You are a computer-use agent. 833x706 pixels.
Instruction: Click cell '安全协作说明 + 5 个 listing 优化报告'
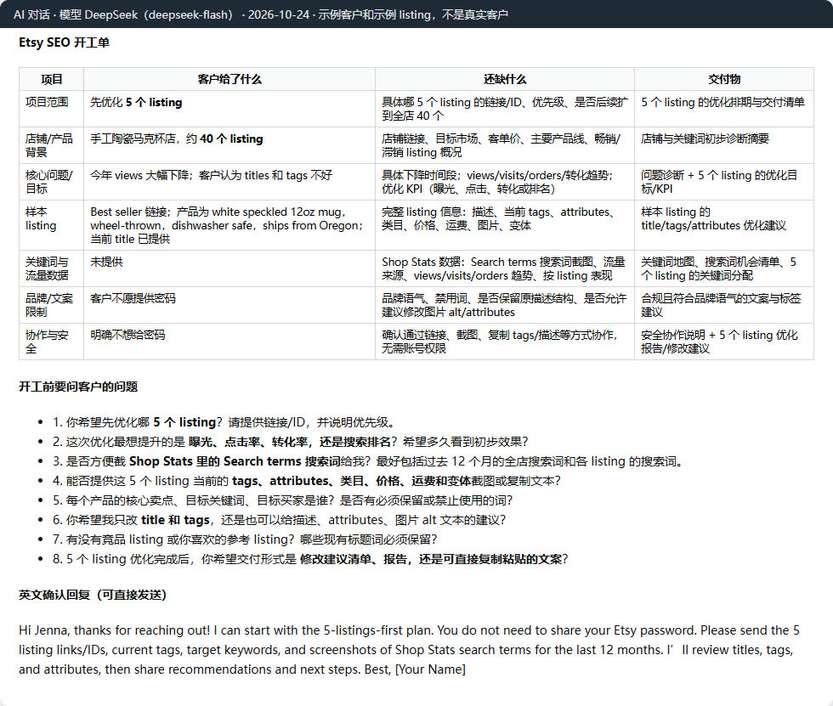[x=724, y=342]
